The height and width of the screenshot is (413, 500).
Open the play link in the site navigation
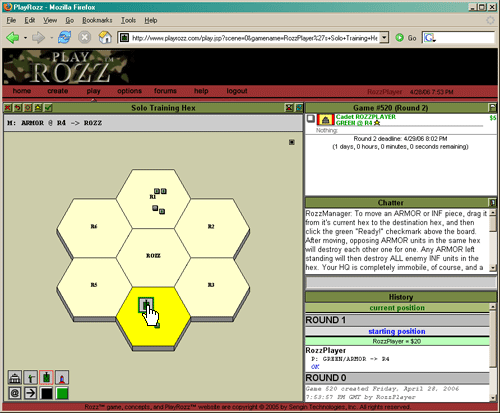point(93,91)
